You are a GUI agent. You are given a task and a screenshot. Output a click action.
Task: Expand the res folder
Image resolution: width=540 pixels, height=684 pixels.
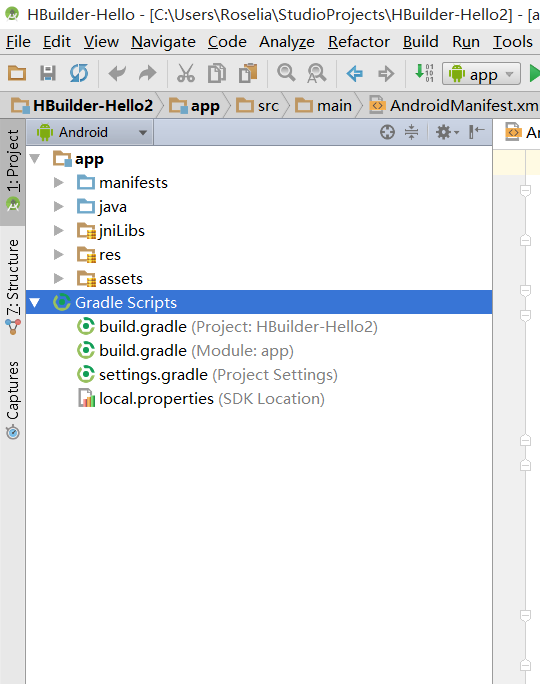coord(58,254)
